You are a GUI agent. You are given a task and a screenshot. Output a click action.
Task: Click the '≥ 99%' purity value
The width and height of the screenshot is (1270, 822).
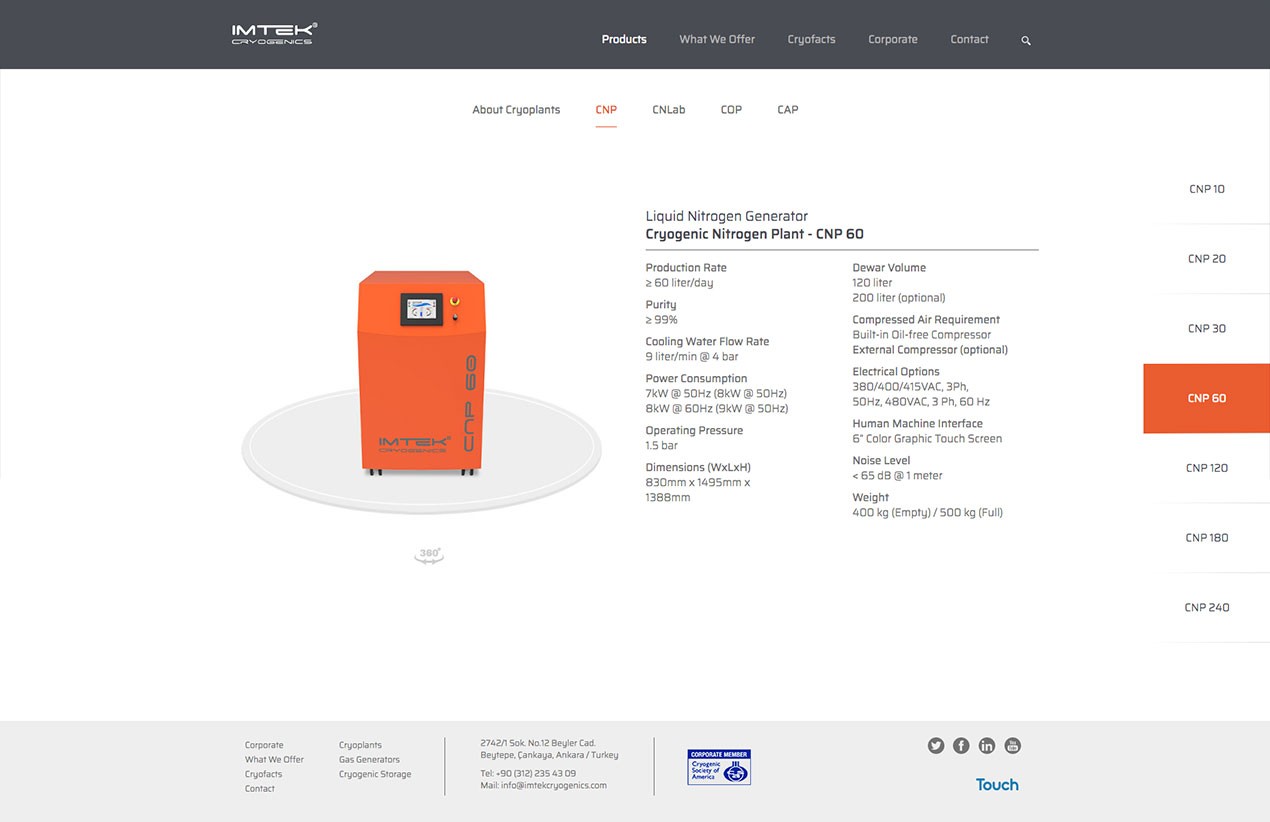[662, 320]
